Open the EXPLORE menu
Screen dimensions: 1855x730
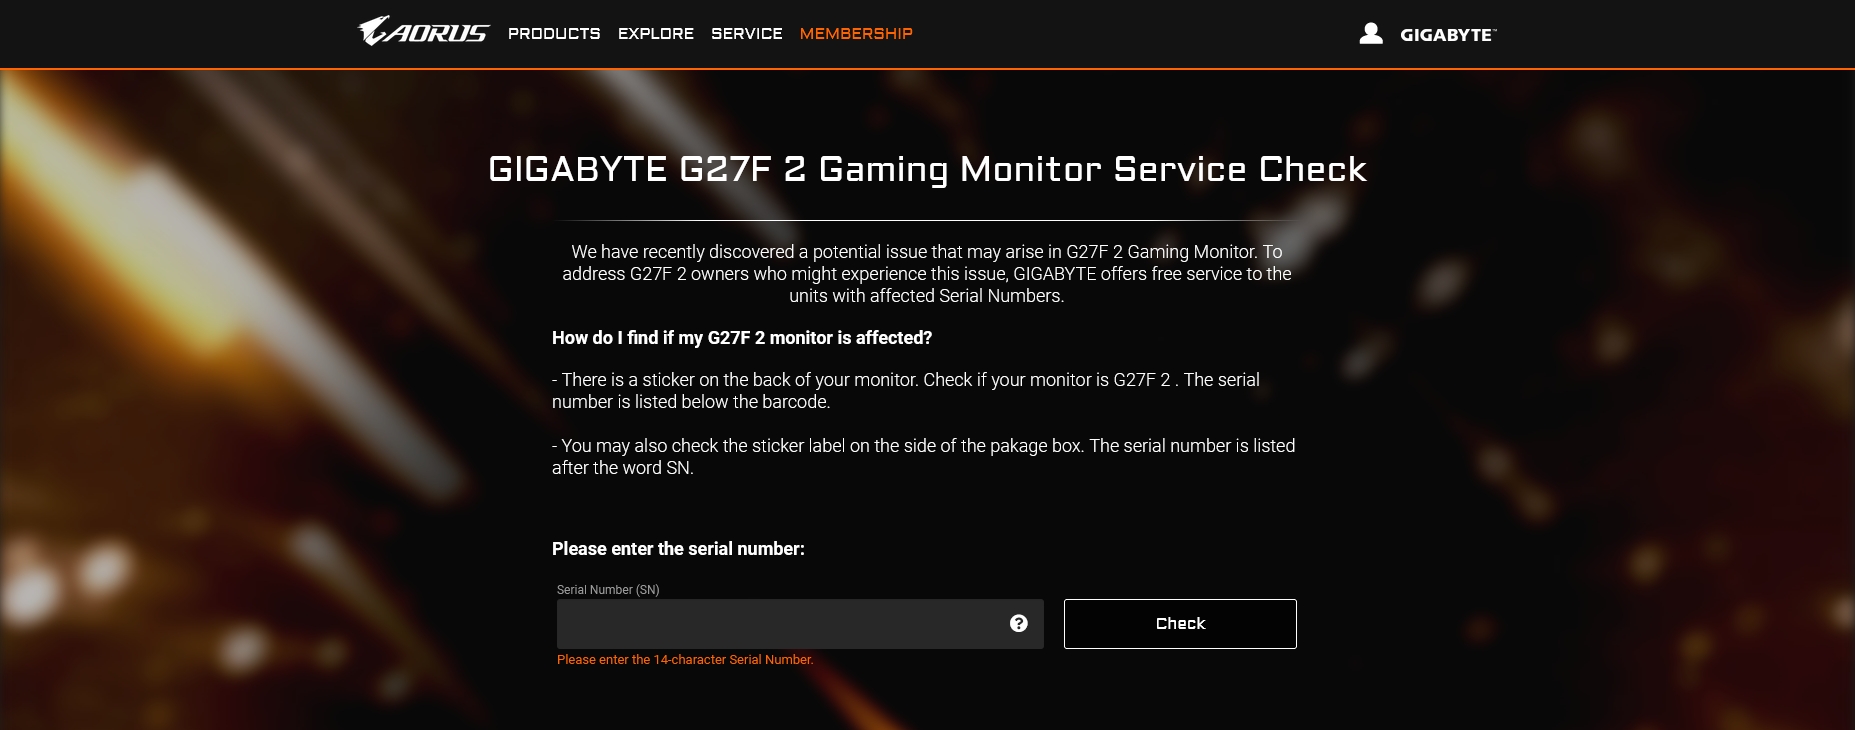click(x=656, y=33)
